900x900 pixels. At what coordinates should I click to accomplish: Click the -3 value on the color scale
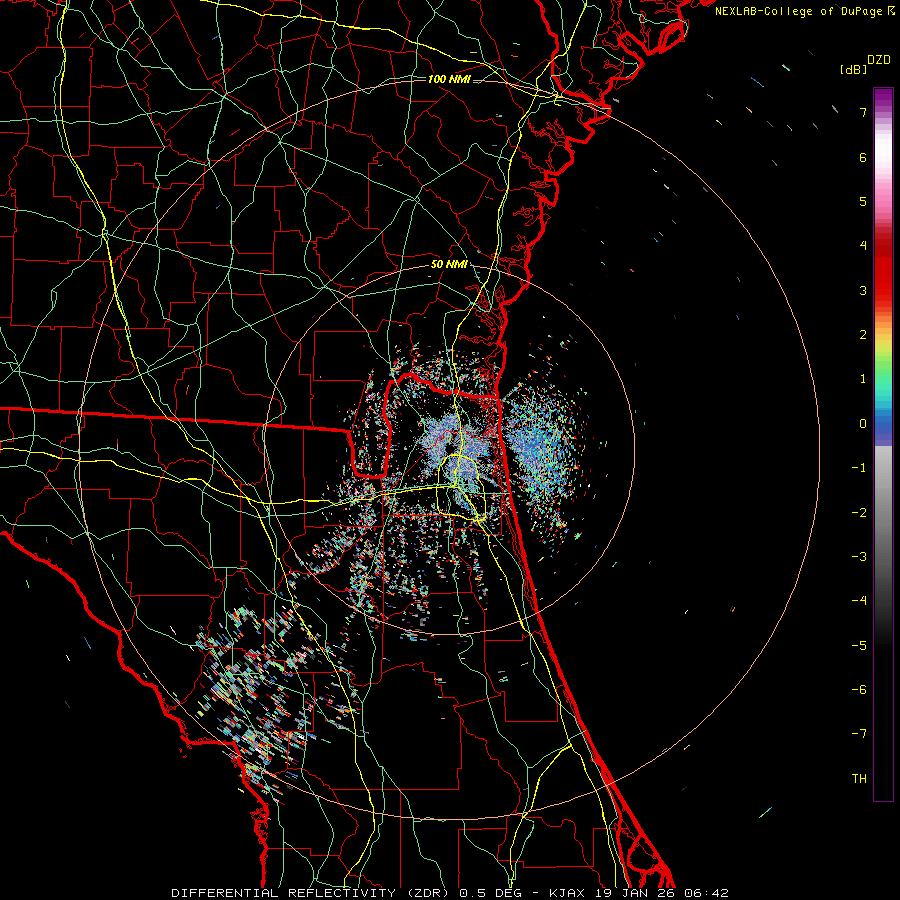(859, 557)
